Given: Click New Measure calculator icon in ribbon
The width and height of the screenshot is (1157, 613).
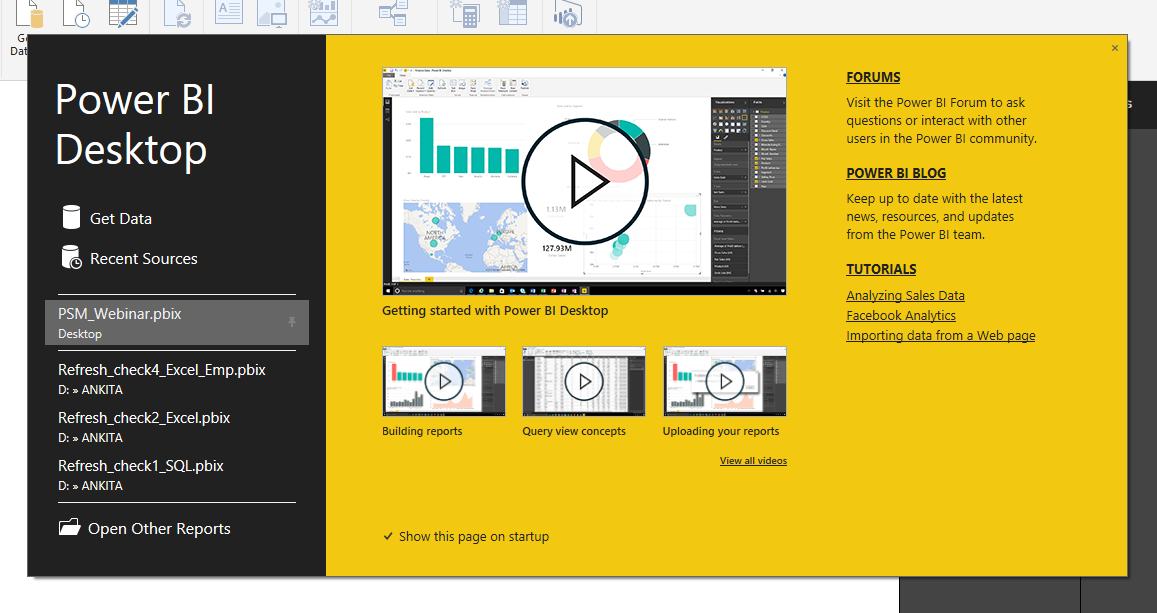Looking at the screenshot, I should click(x=465, y=14).
